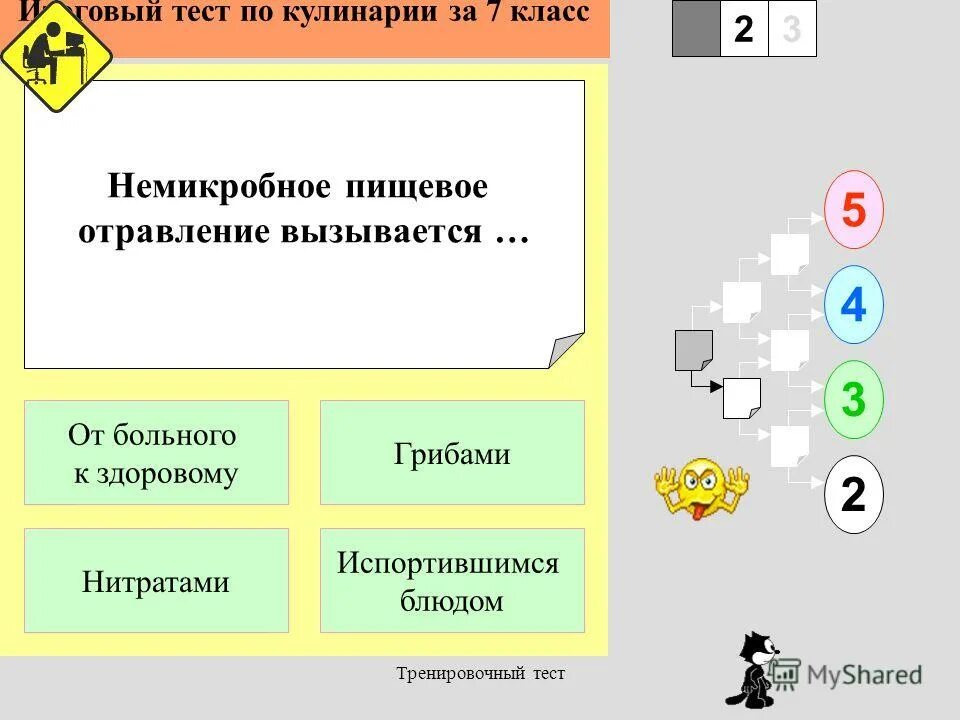Click the answer 'Испортившимся блюдом'

[x=451, y=581]
